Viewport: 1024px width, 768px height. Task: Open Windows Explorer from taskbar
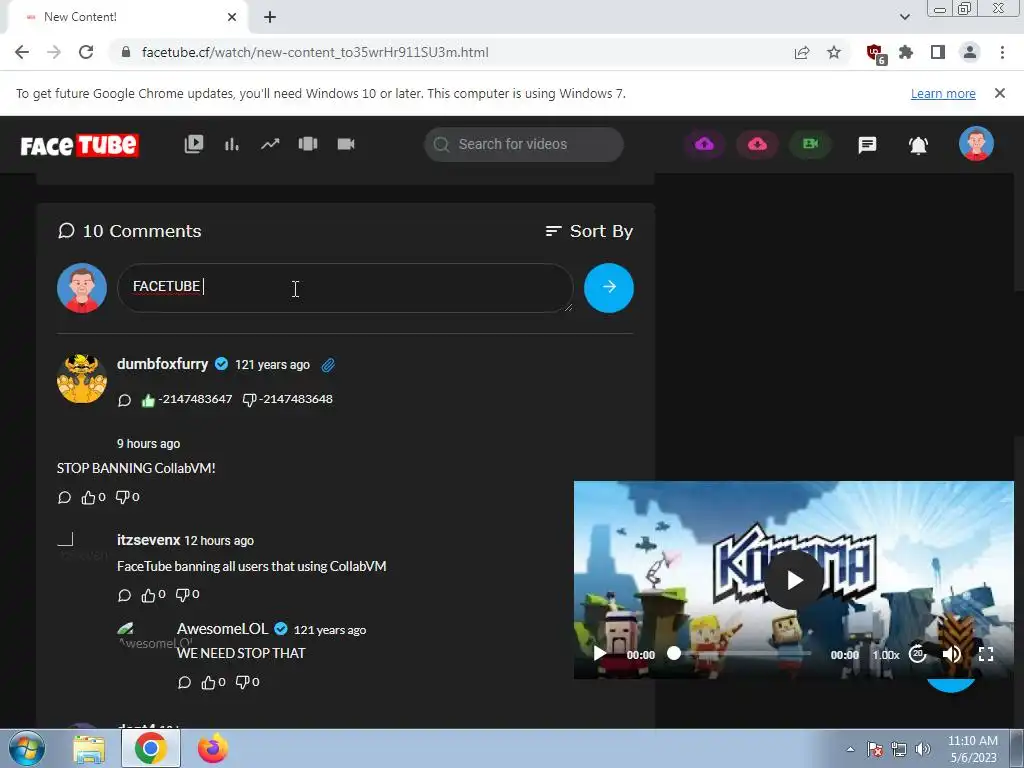pos(89,749)
